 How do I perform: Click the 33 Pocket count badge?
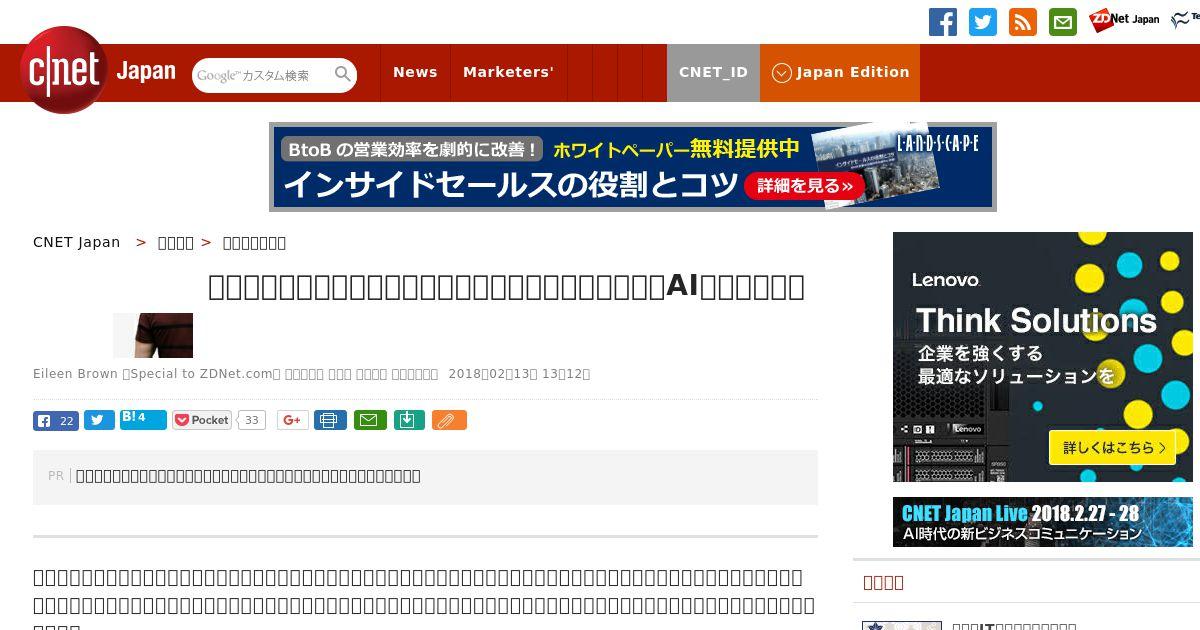tap(252, 420)
